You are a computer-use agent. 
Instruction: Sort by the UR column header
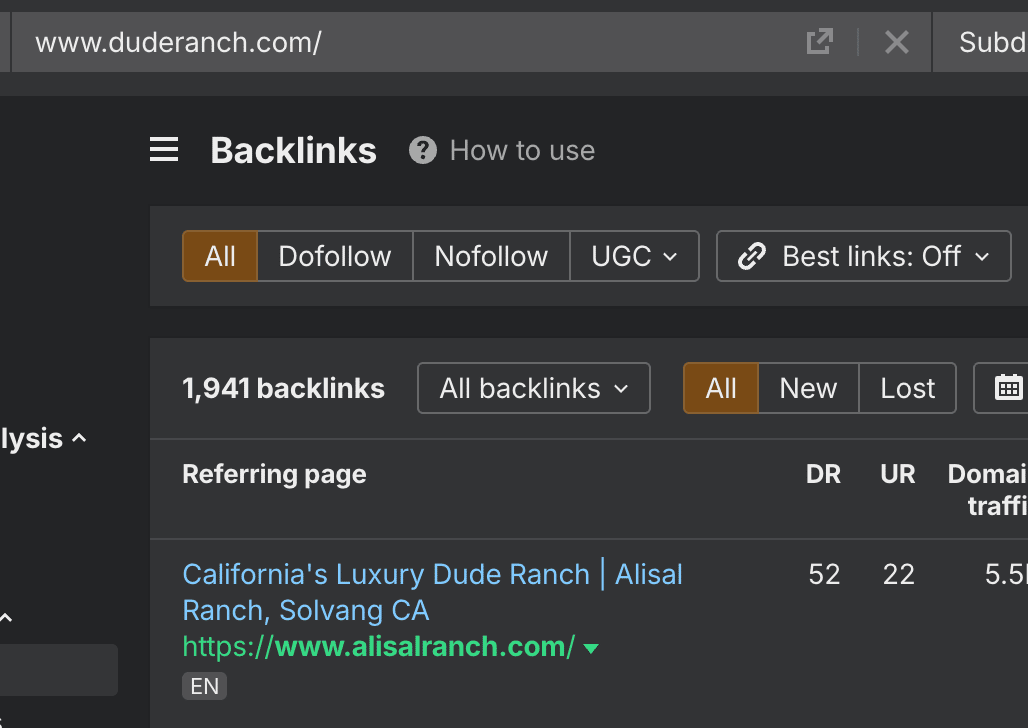[897, 474]
